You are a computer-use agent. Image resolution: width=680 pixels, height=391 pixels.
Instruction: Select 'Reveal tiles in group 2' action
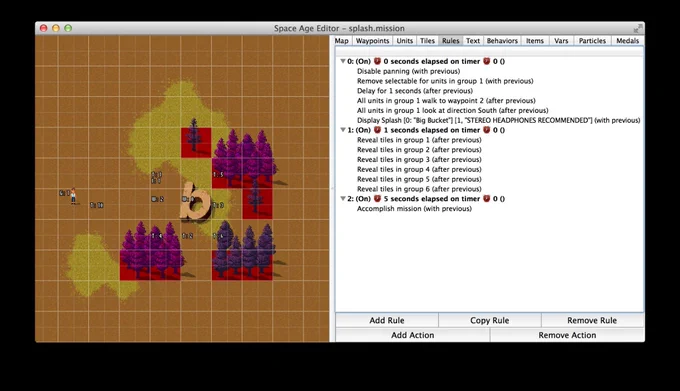point(419,150)
